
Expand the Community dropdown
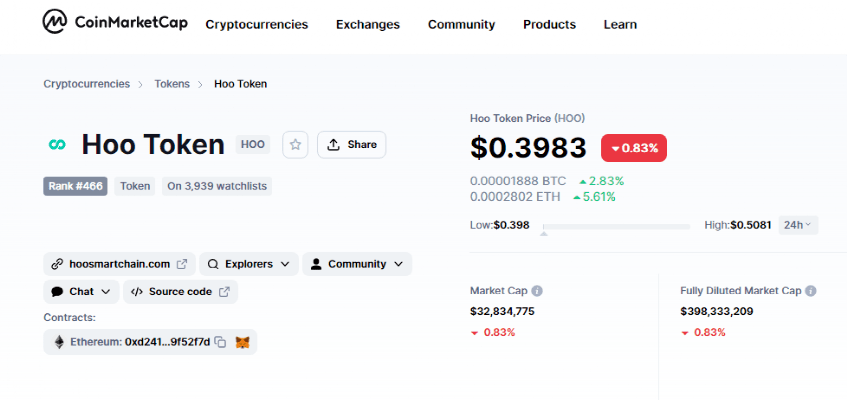tap(356, 264)
